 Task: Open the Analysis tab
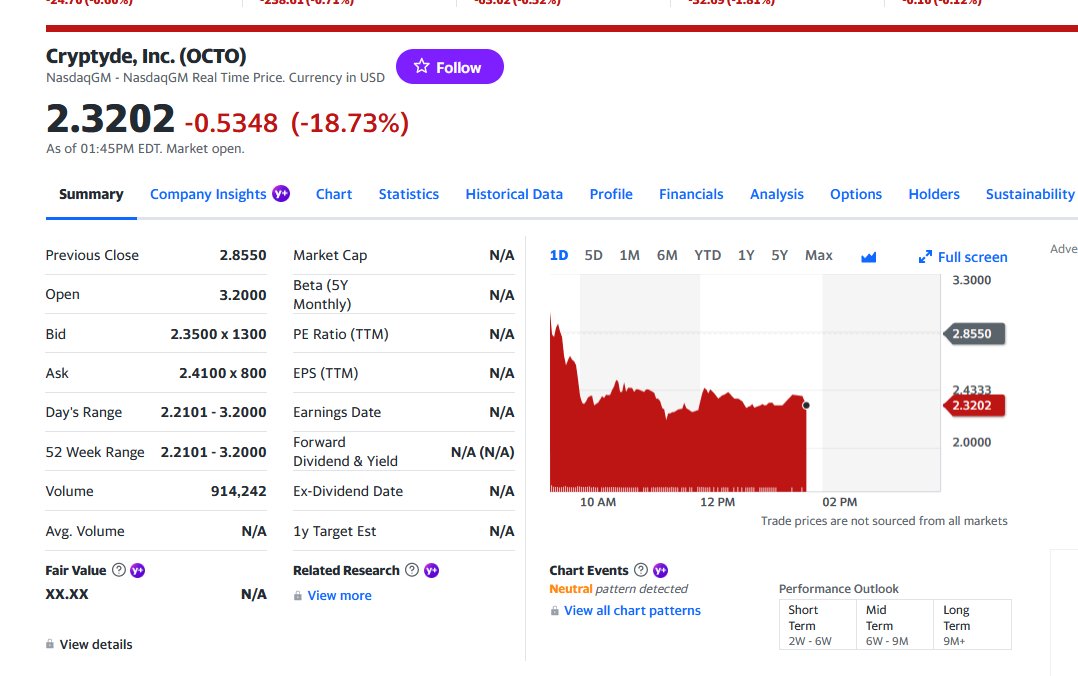coord(777,195)
